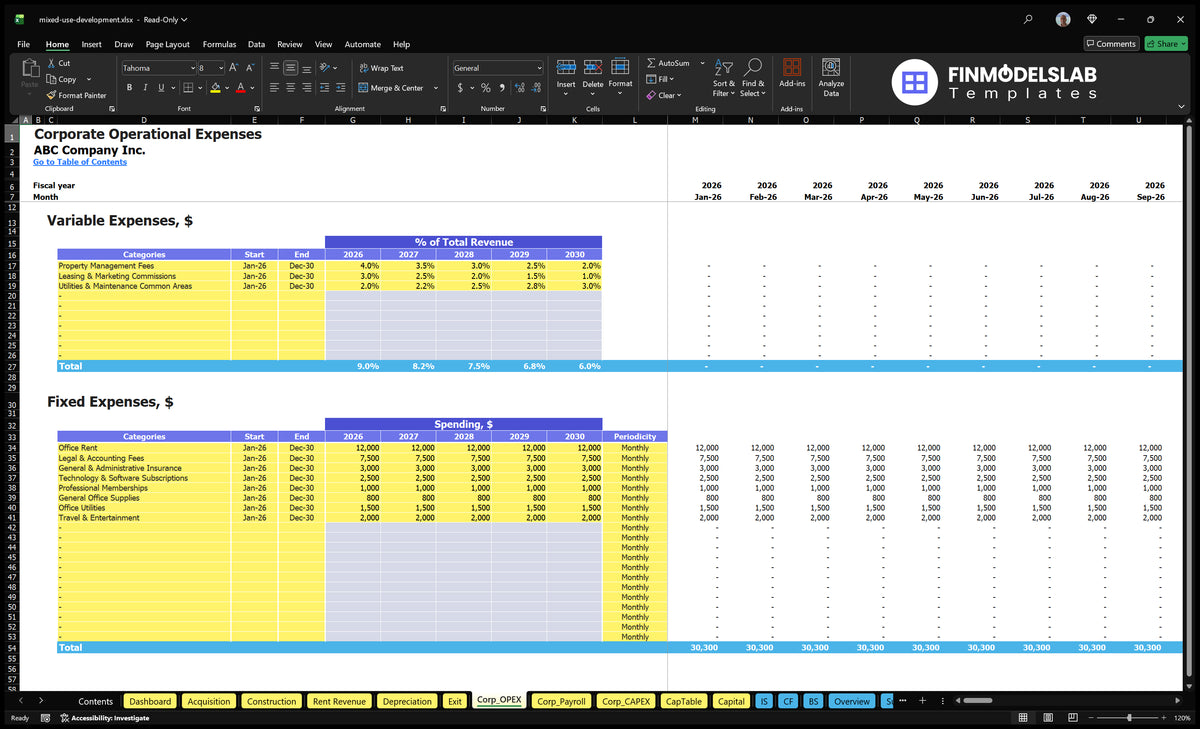Increase font size with the larger A icon

(233, 68)
